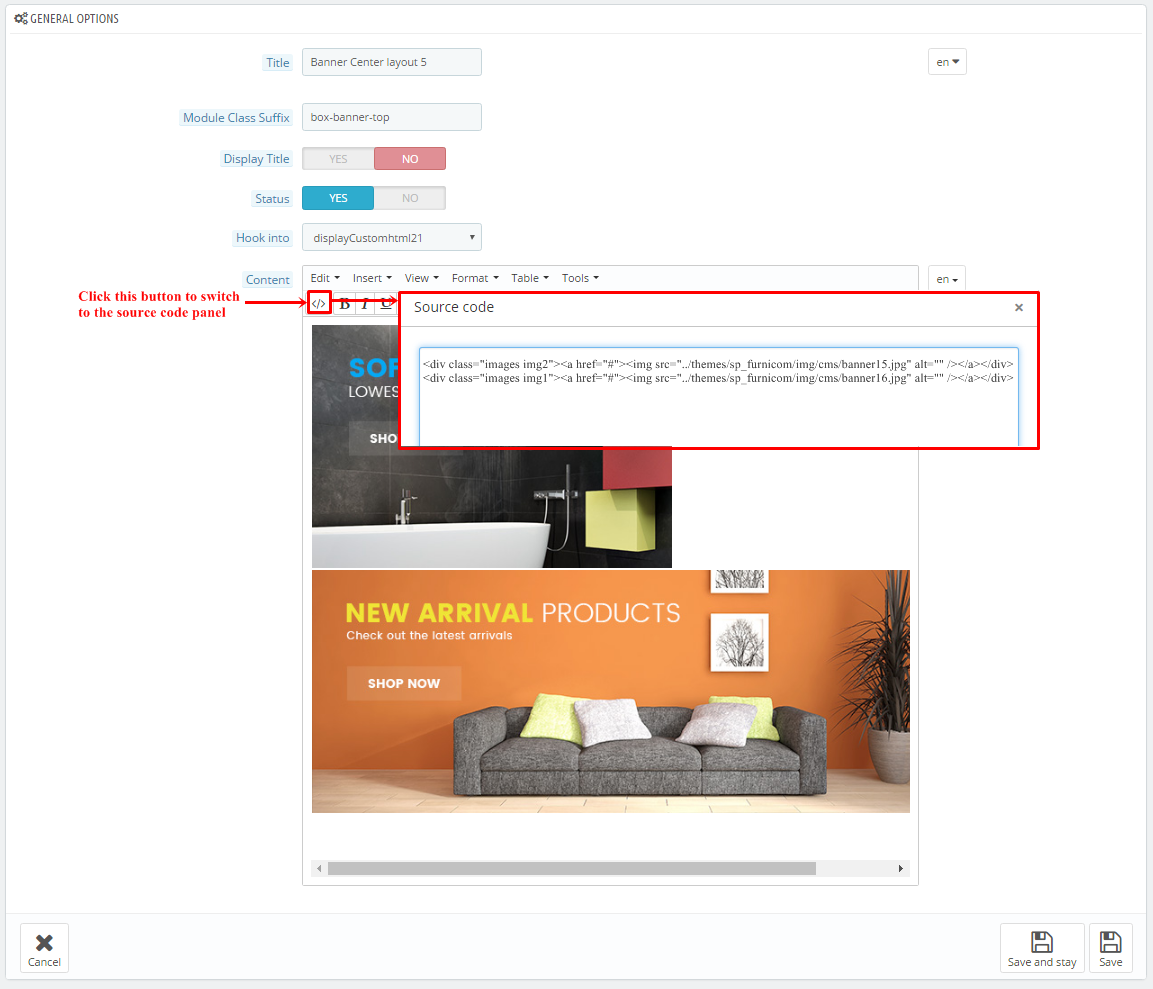Set Status to YES

(x=338, y=198)
